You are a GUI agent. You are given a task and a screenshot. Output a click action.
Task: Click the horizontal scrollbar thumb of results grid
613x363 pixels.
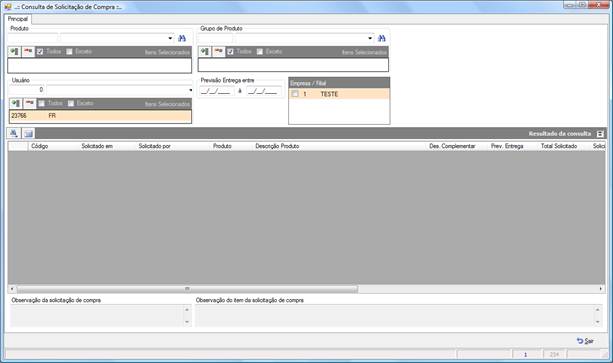187,289
